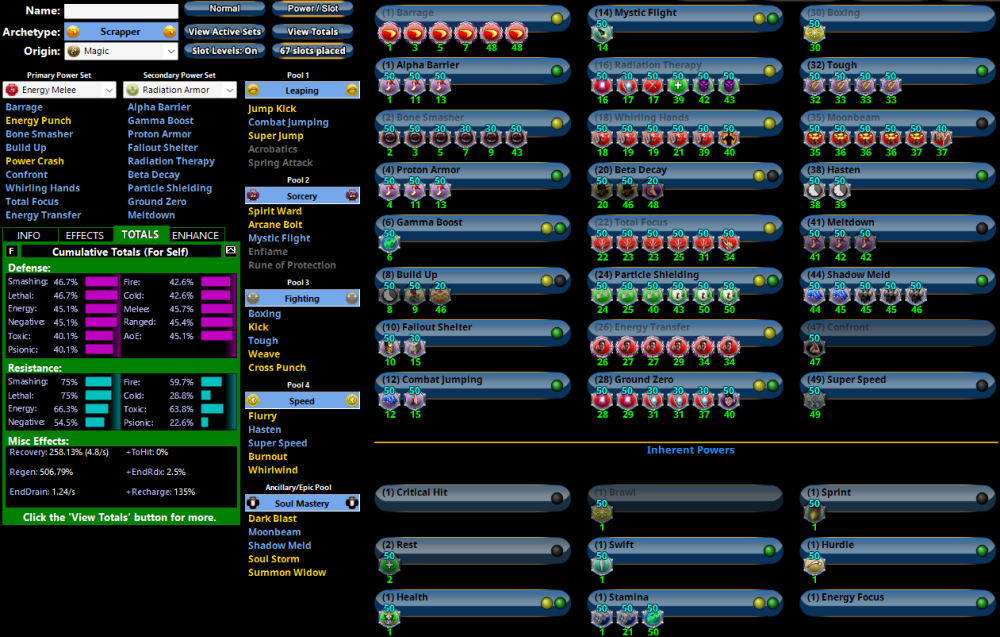Click the 'F' icon beside Cumulative Totals
The image size is (1000, 637).
coord(11,251)
